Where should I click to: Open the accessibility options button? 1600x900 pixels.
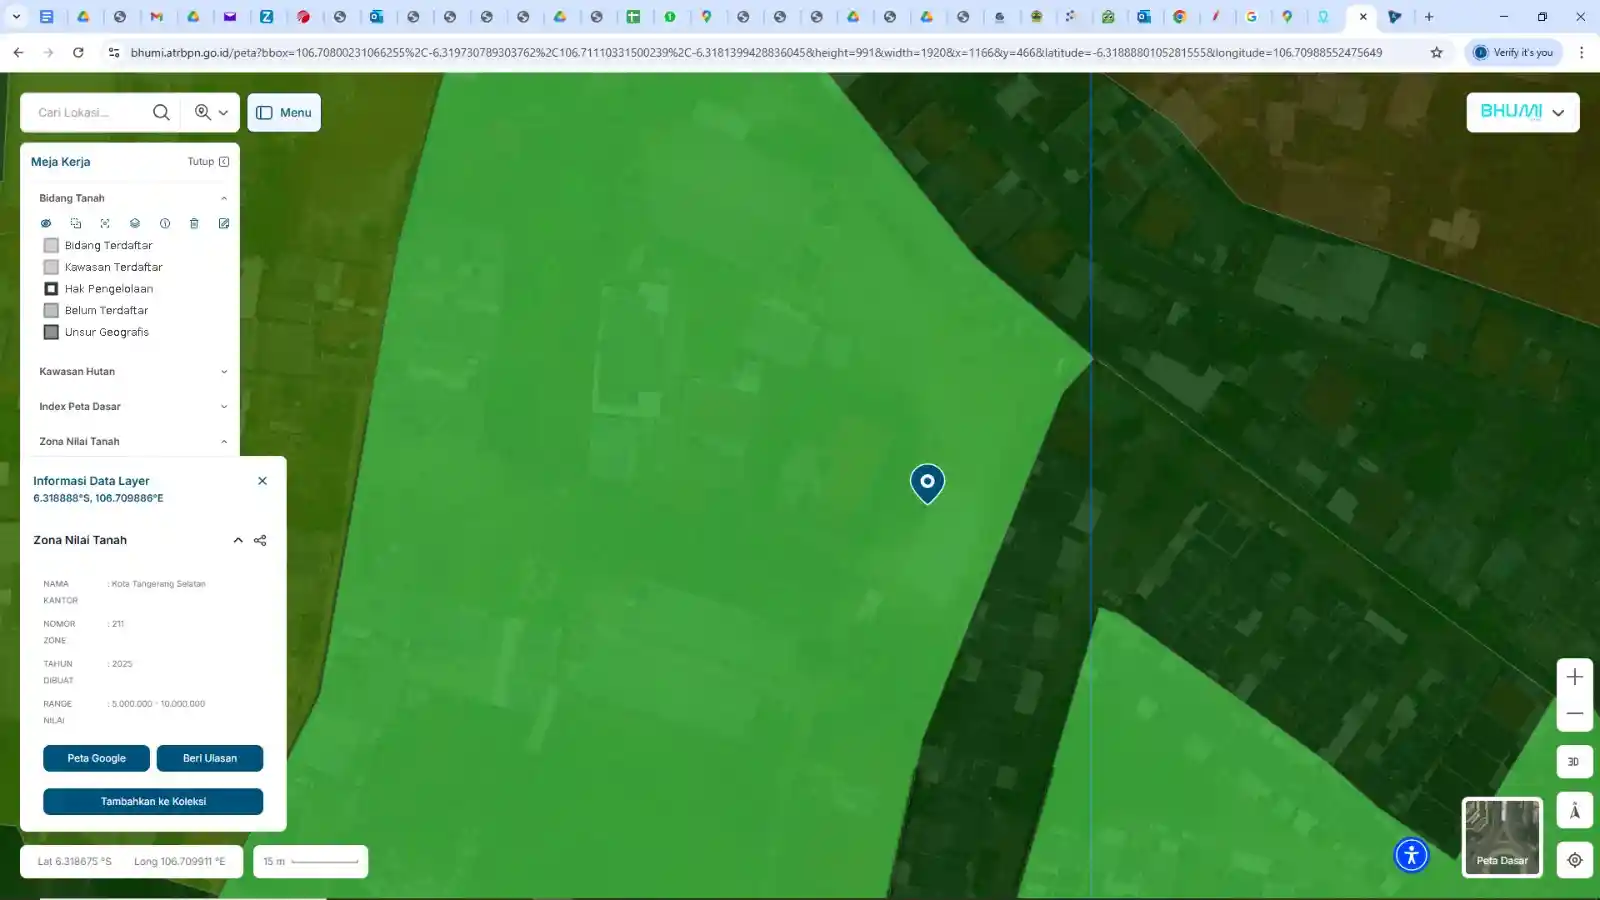(x=1411, y=855)
